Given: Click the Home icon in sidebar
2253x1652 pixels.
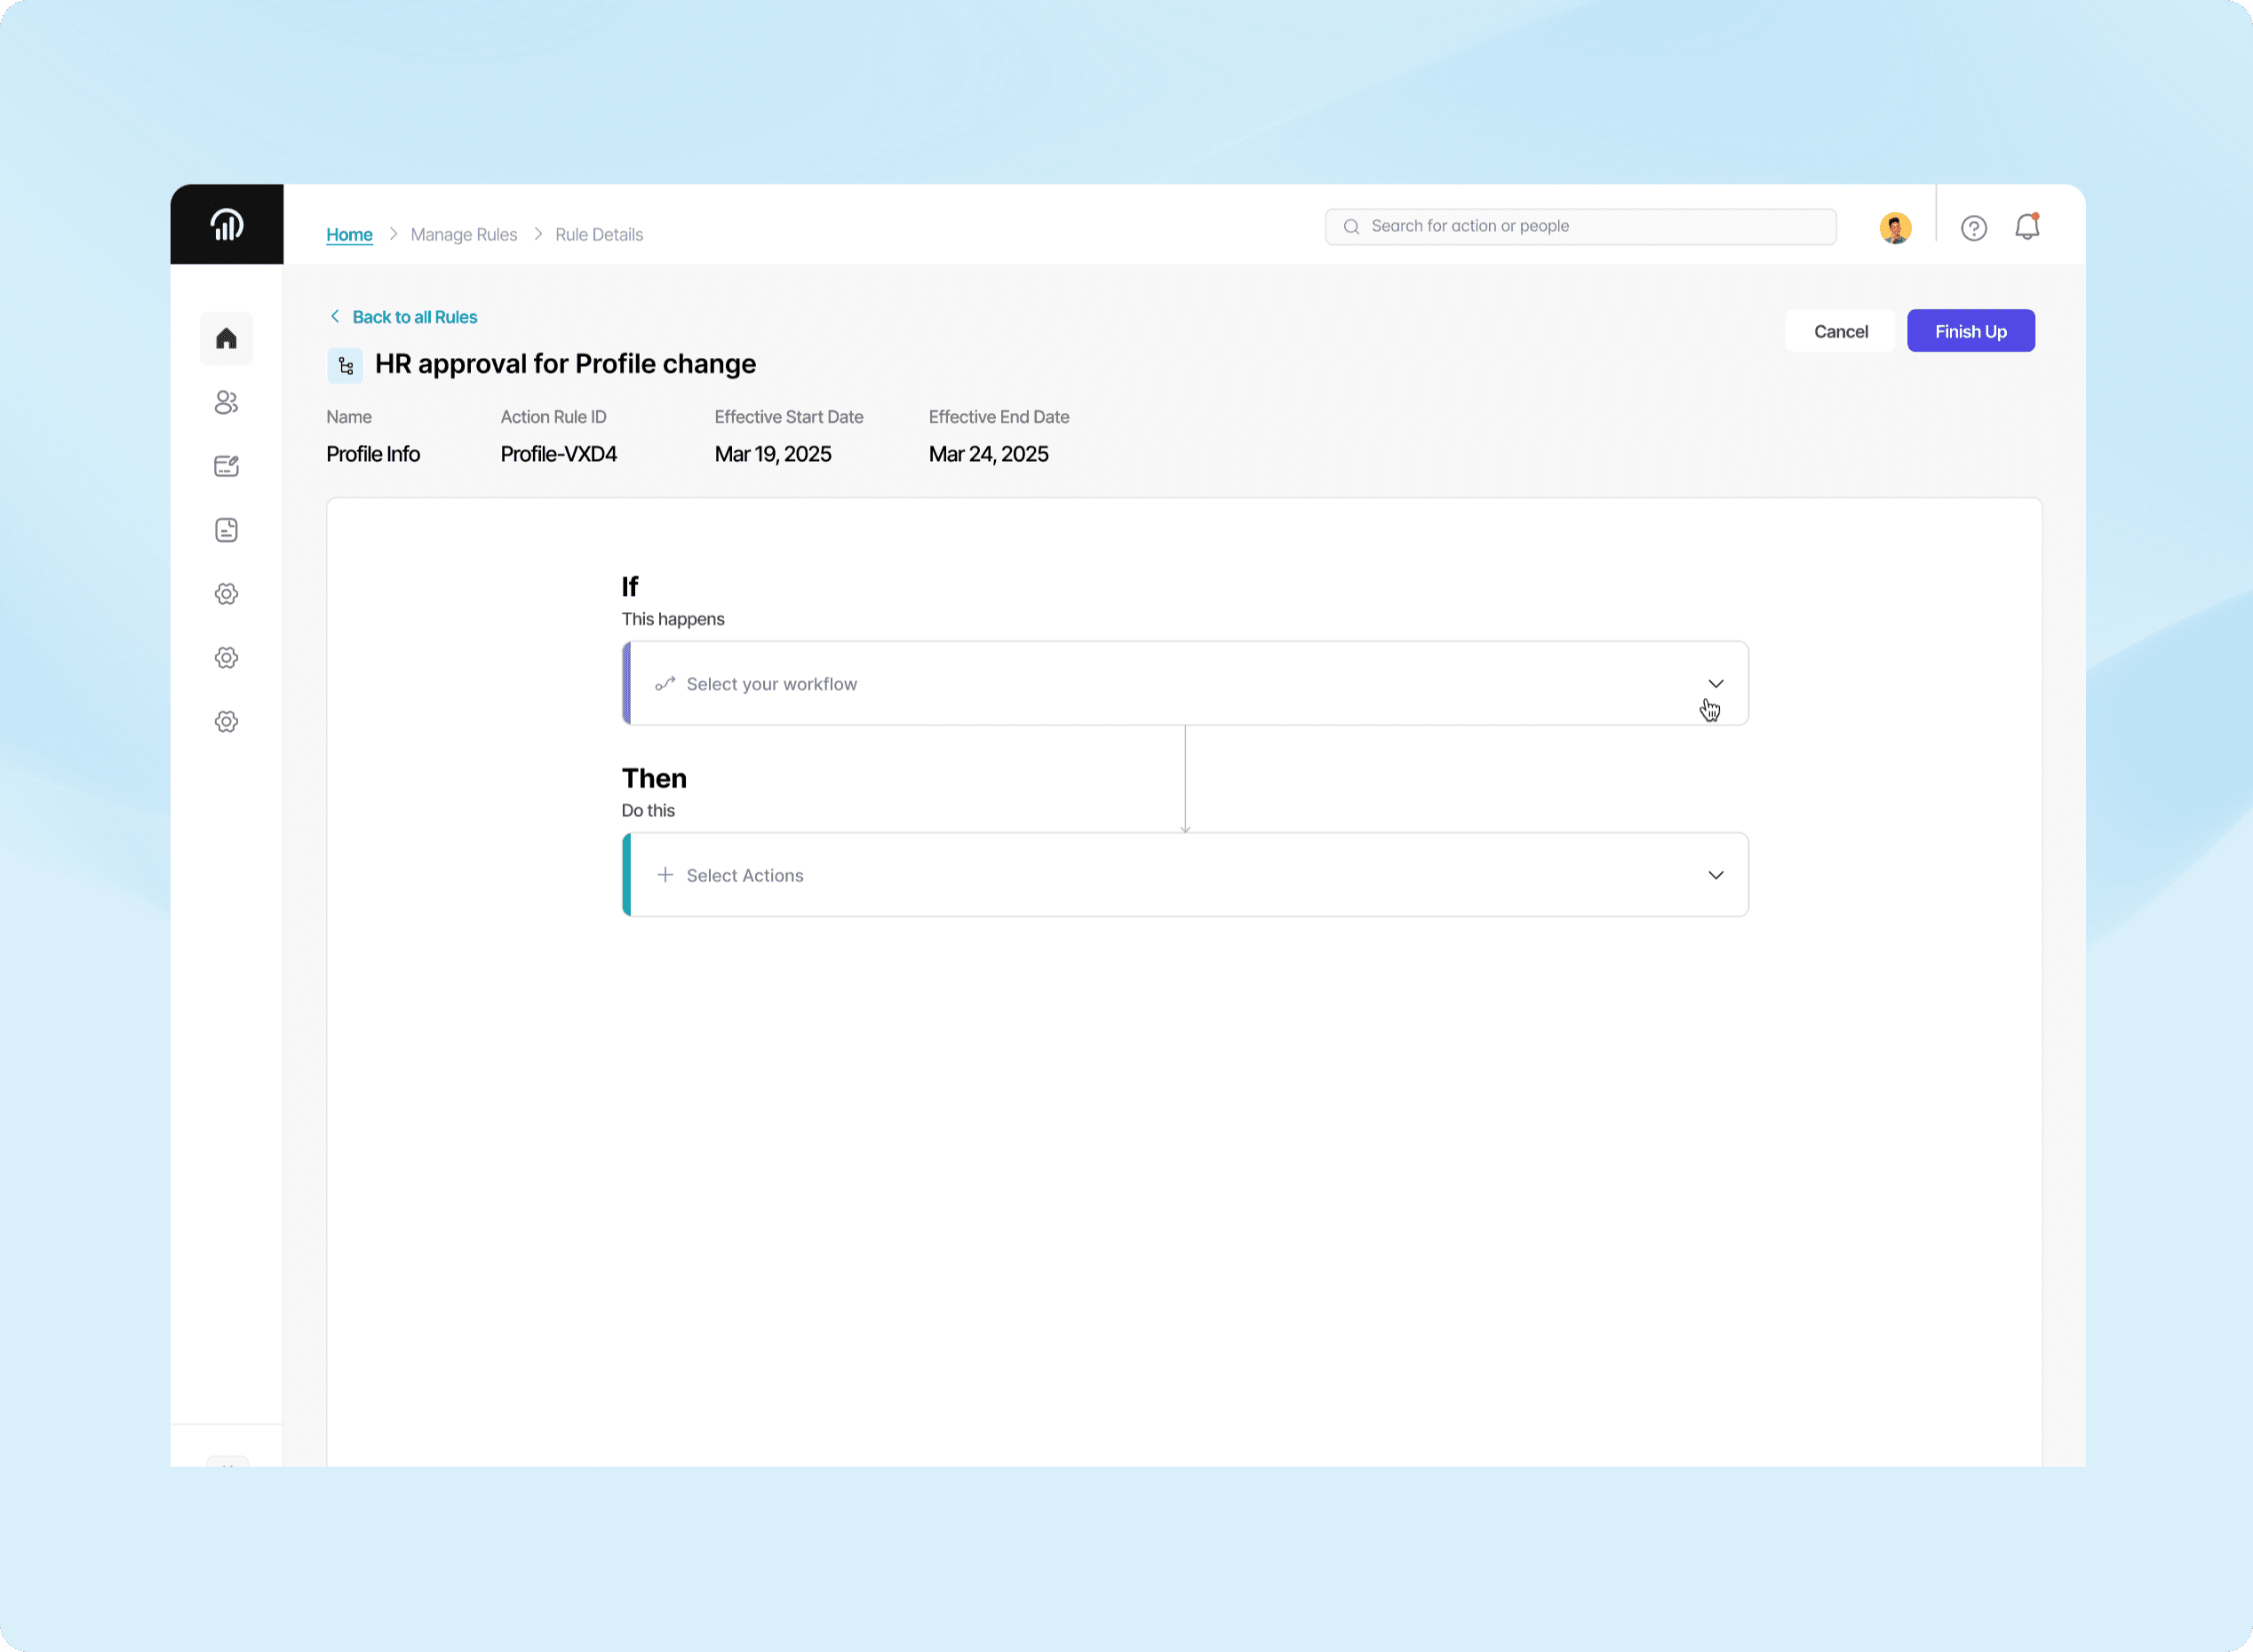Looking at the screenshot, I should pyautogui.click(x=226, y=339).
